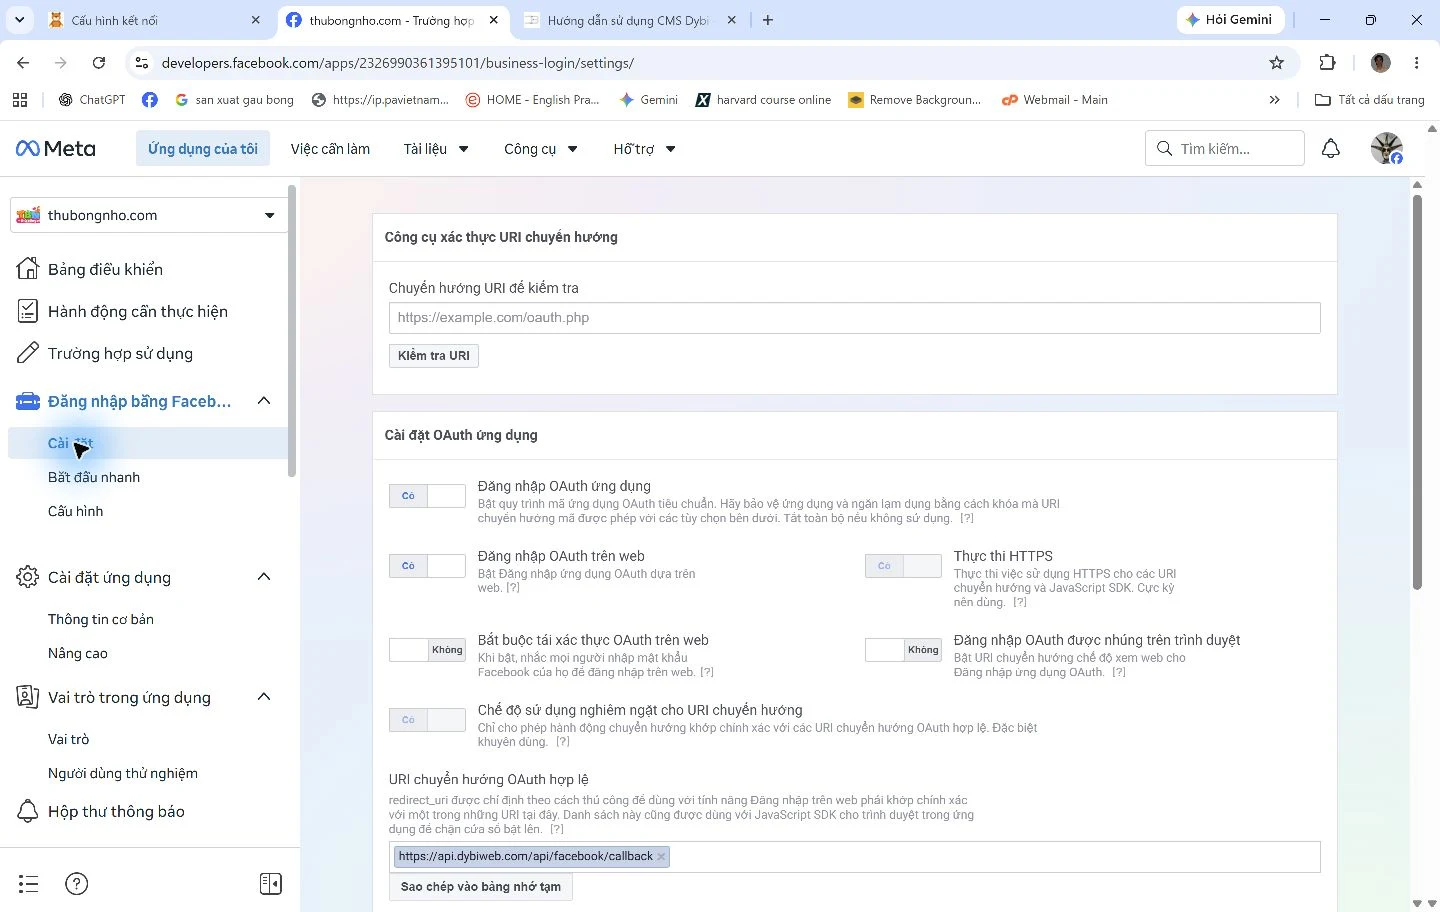Screen dimensions: 1440x912
Task: Collapse Cài đặt ứng dụng section
Action: click(x=264, y=577)
